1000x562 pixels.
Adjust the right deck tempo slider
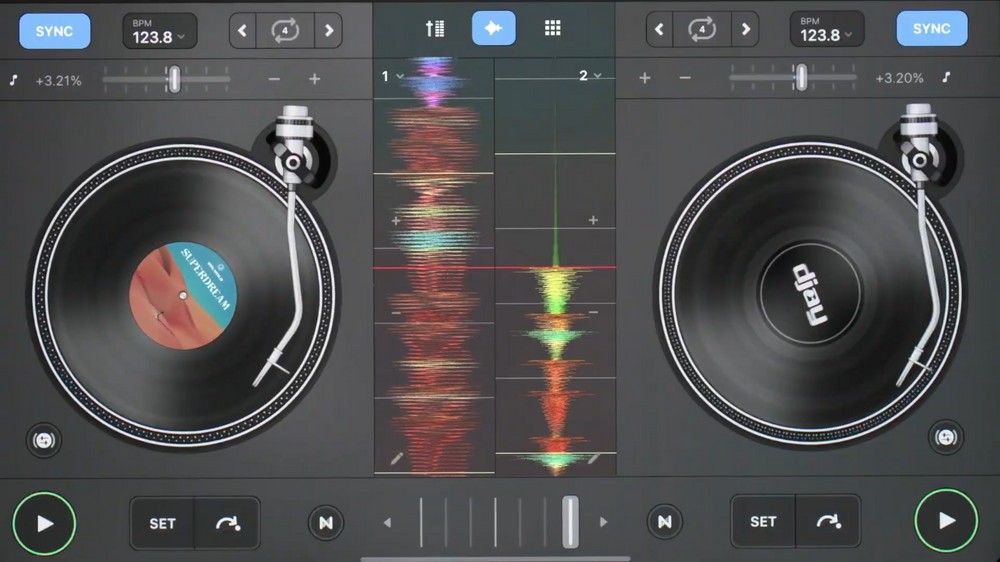pos(801,77)
